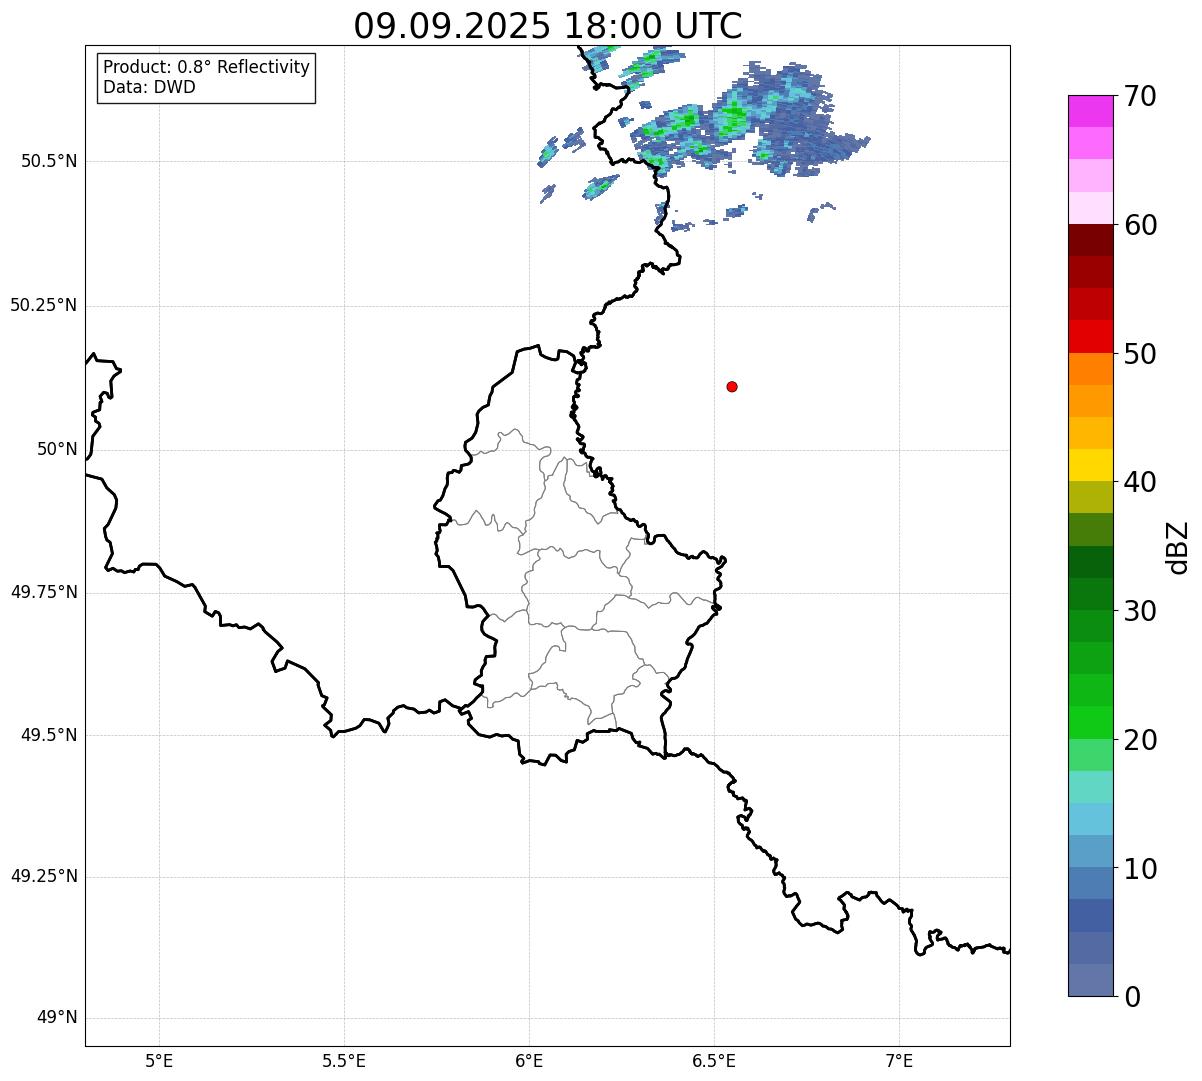This screenshot has height=1081, width=1202.
Task: Click the Data: DWD label
Action: (149, 87)
